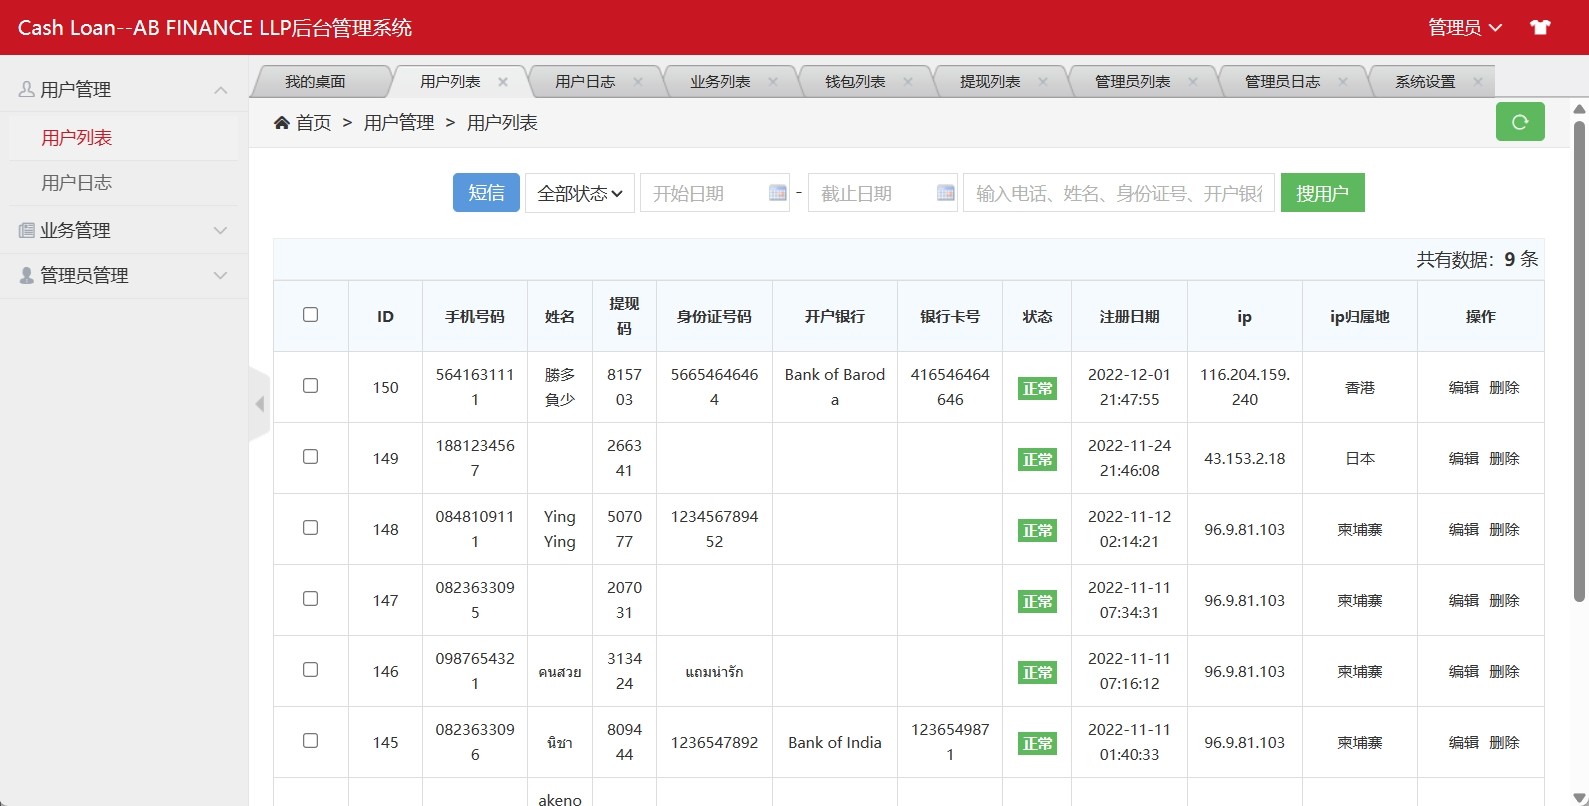
Task: Open the 全部状态 status dropdown
Action: [579, 193]
